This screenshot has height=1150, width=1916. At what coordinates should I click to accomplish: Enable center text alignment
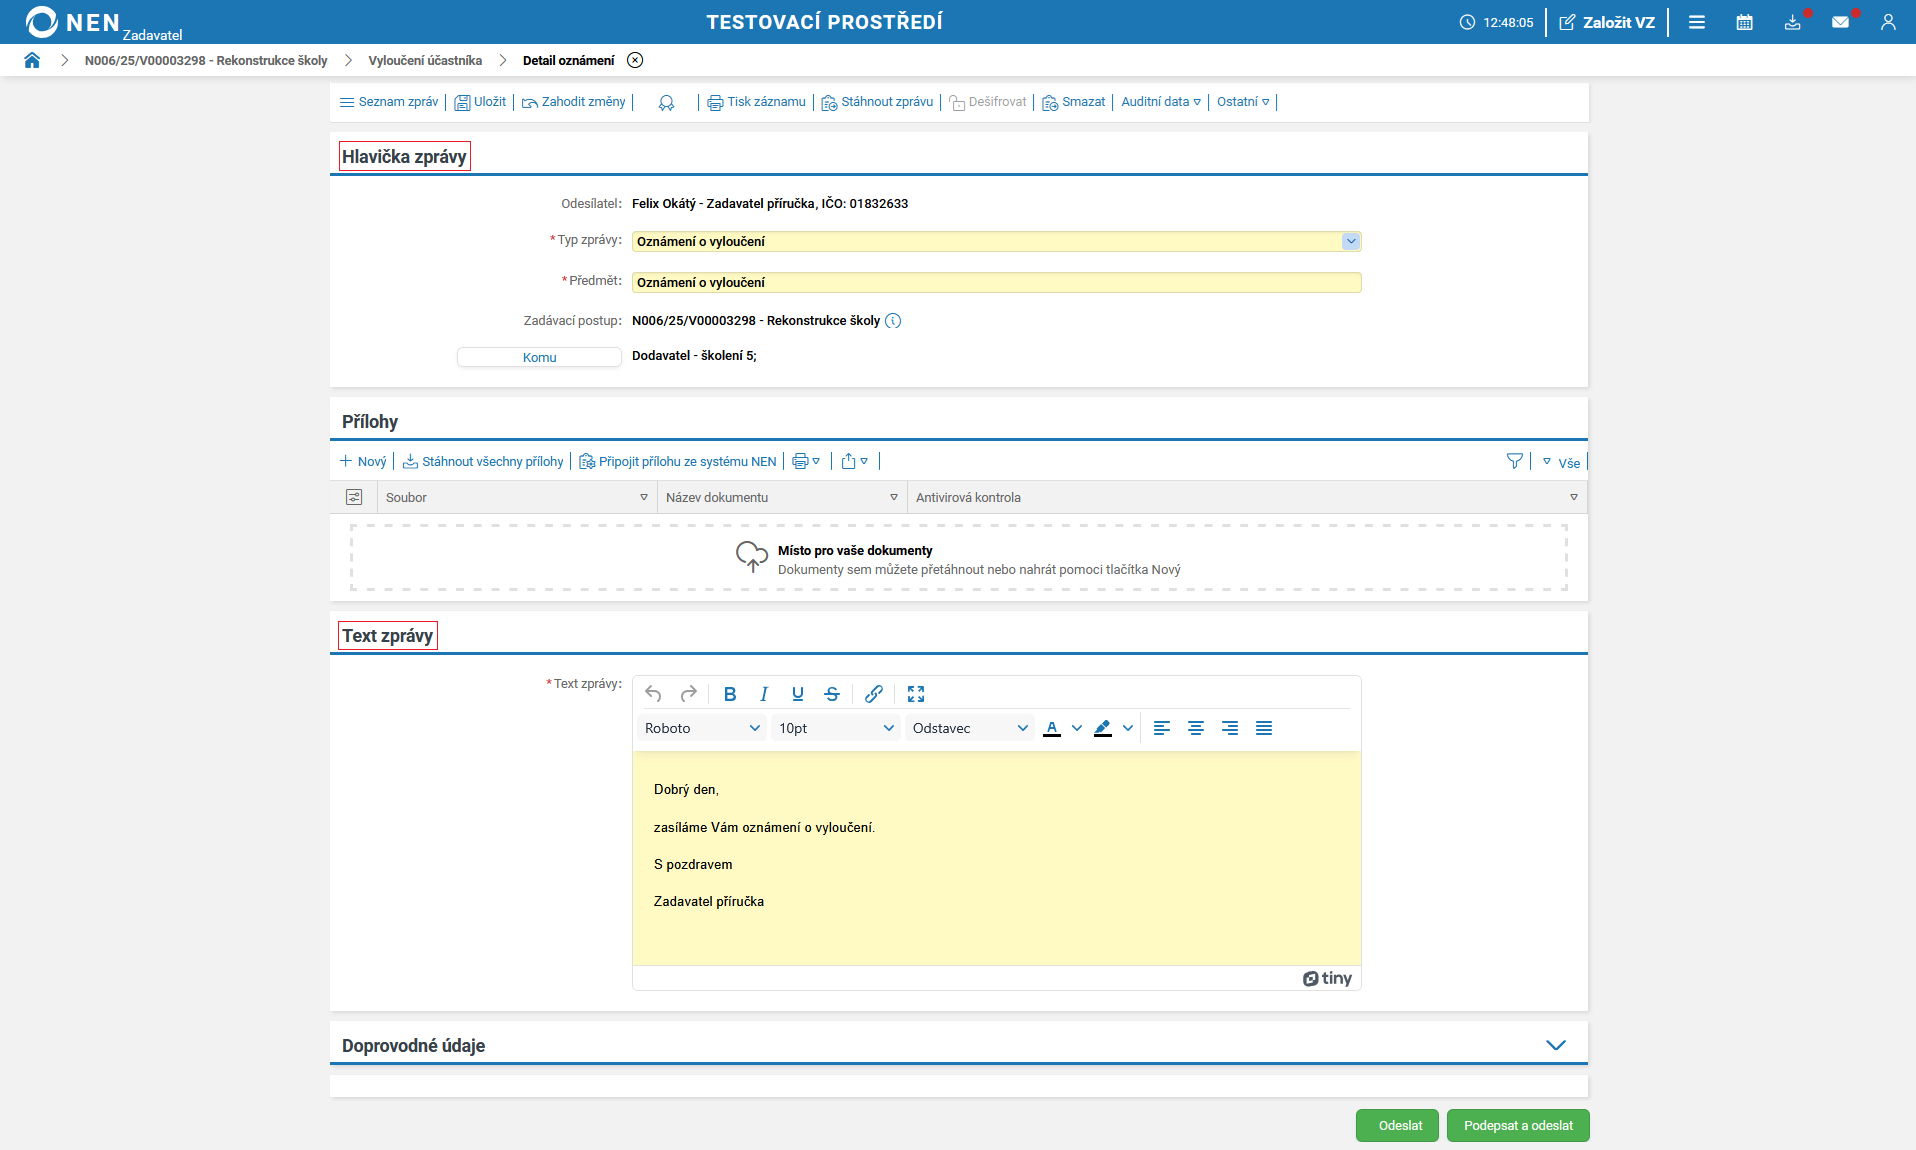1195,728
